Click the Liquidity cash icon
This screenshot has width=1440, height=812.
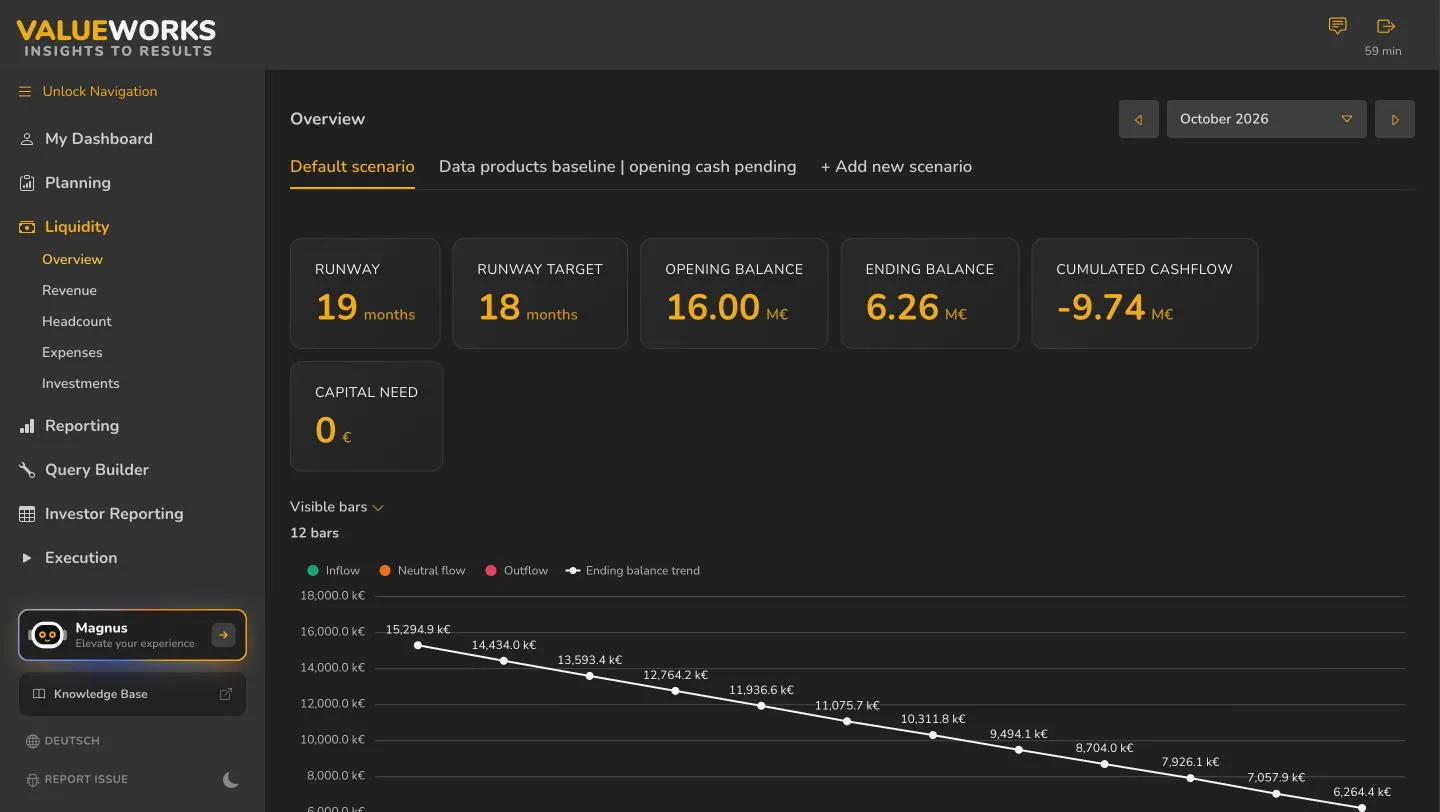pos(27,227)
